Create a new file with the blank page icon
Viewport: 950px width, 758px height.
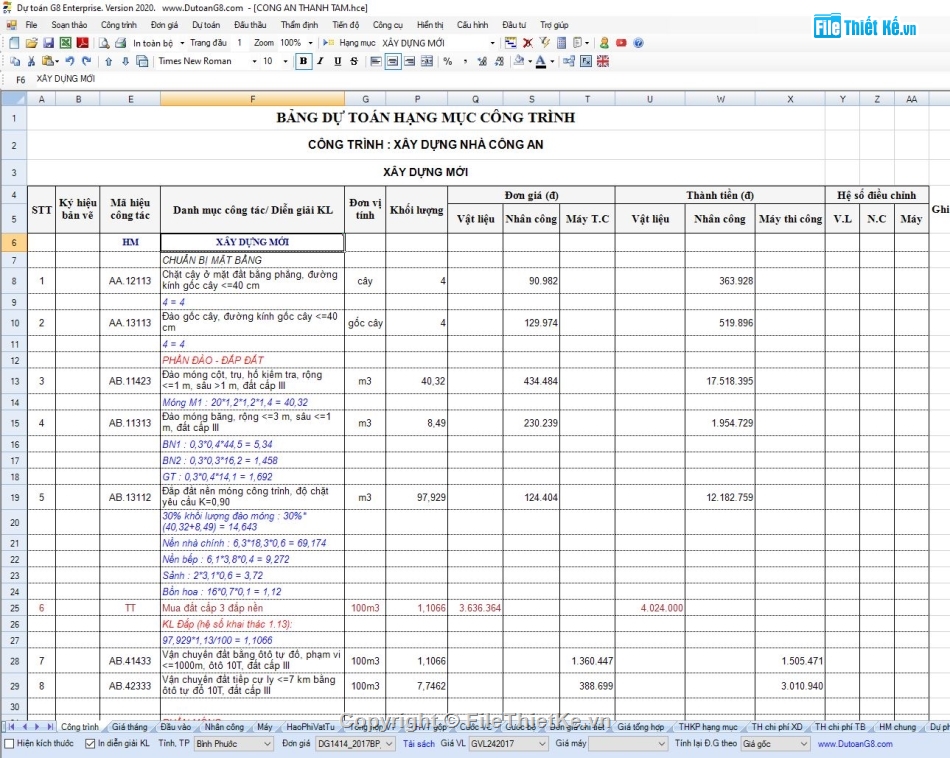click(x=15, y=43)
